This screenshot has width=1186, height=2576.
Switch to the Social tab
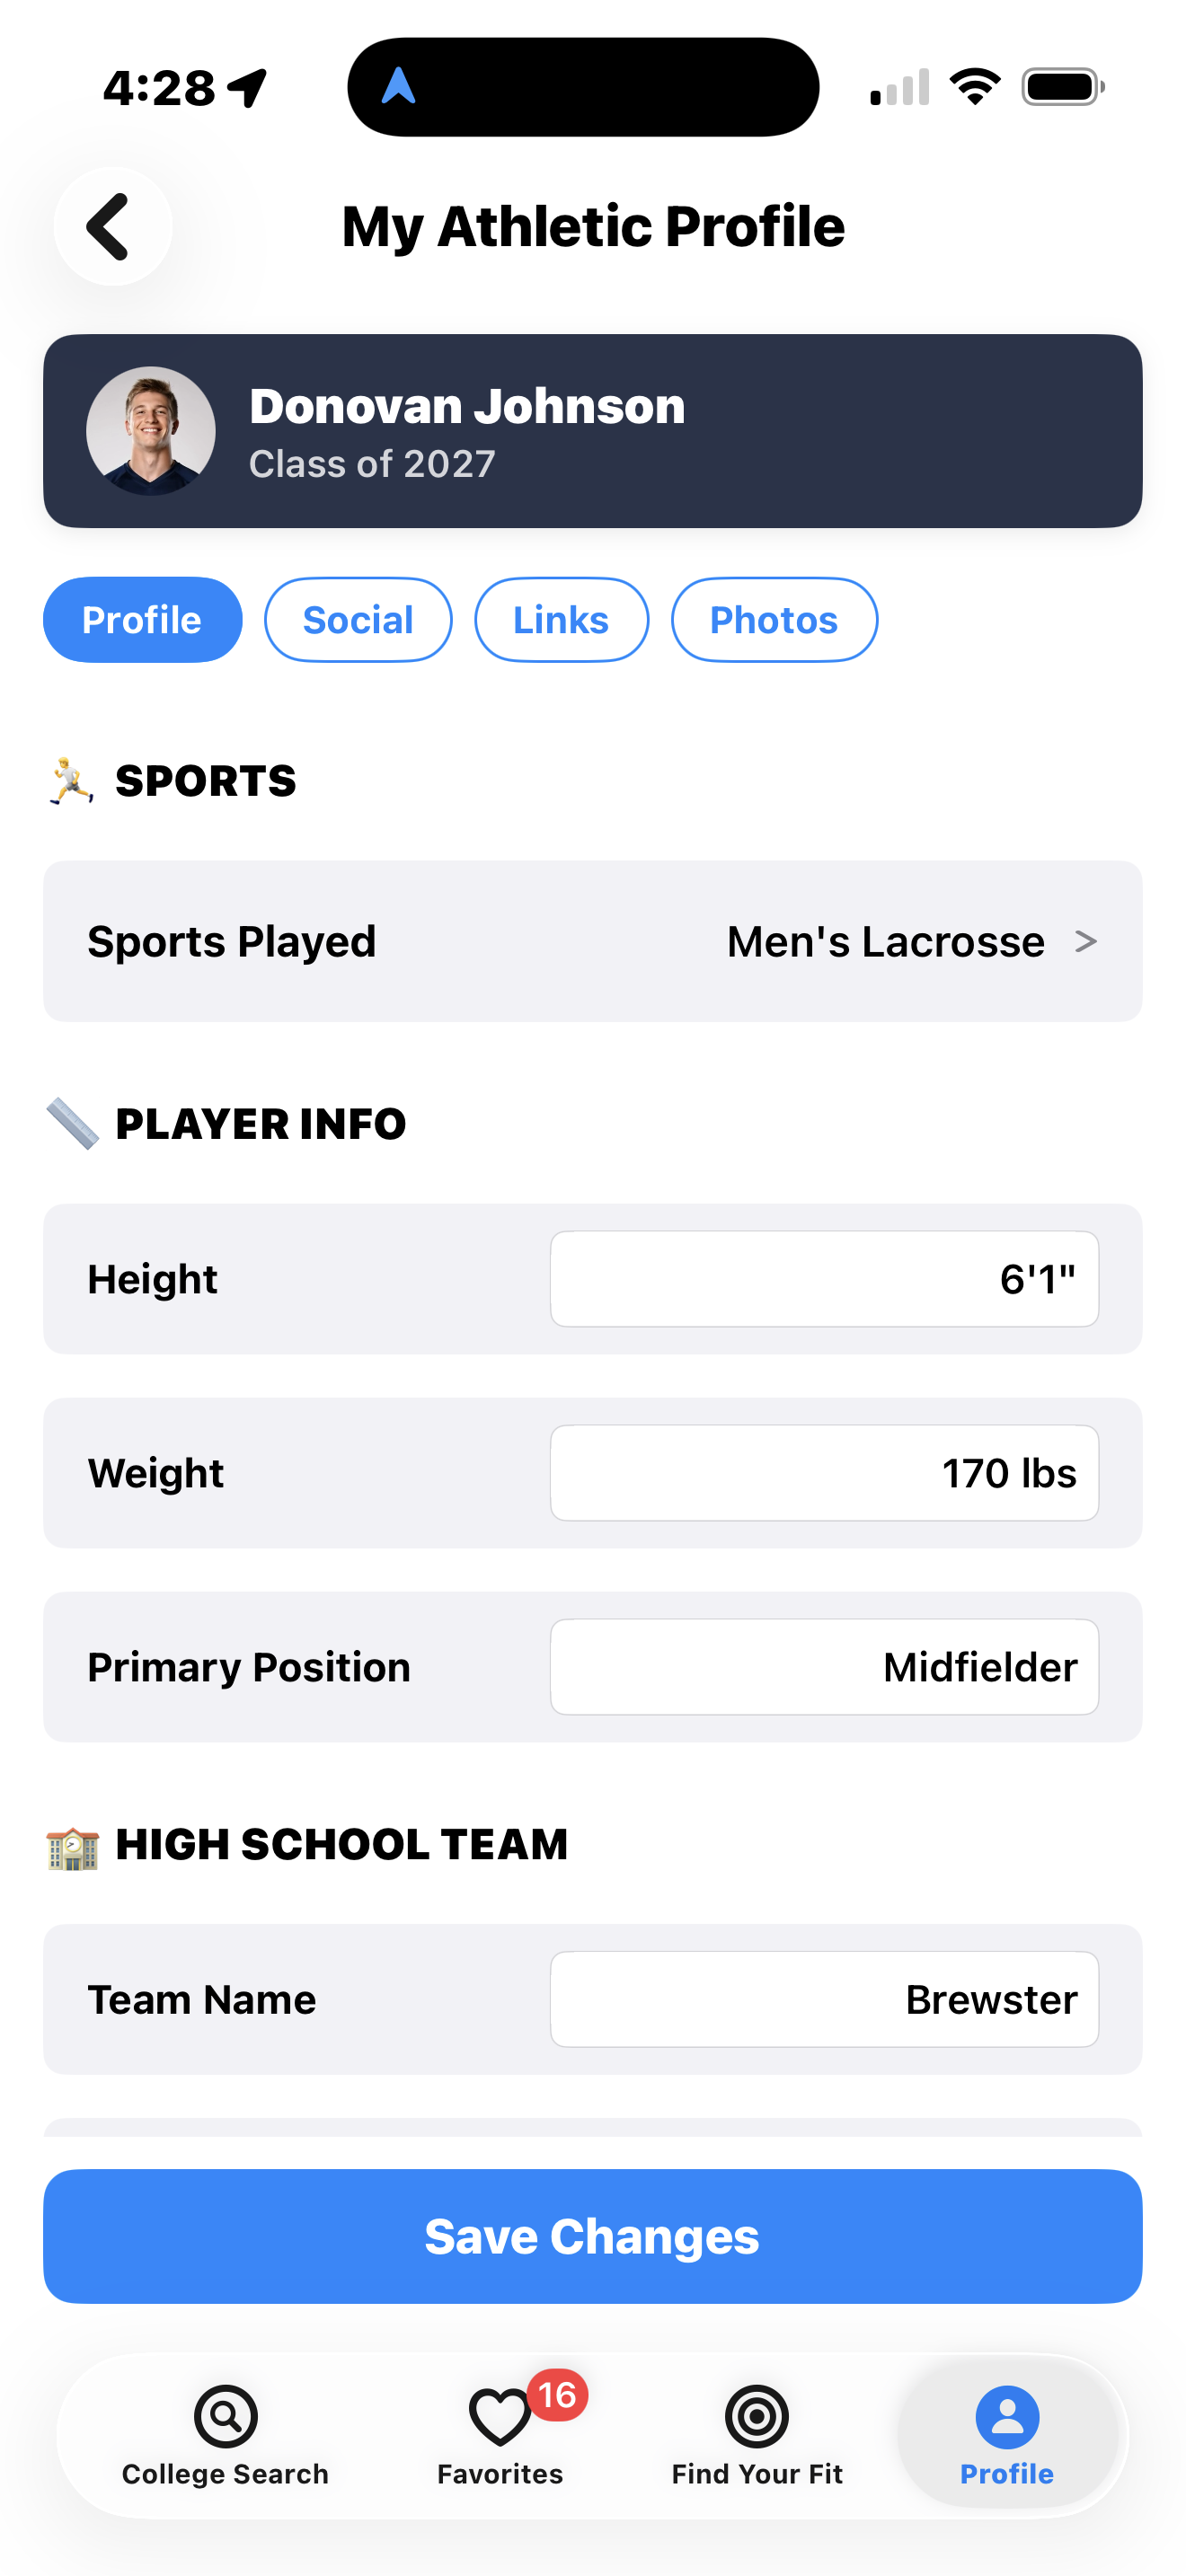[x=358, y=620]
